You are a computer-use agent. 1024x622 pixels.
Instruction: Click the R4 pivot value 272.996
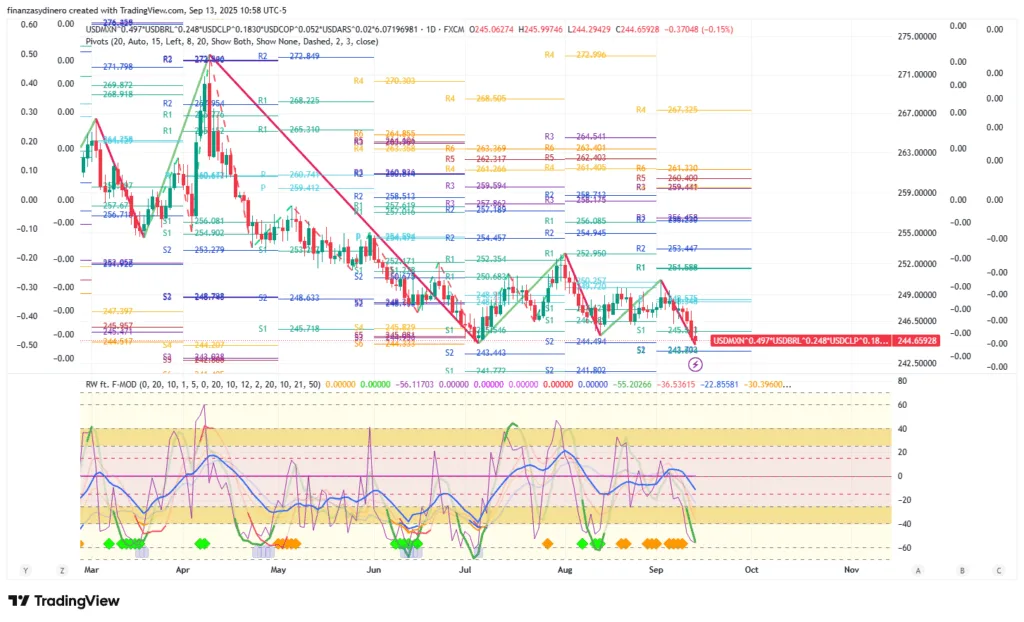[590, 55]
